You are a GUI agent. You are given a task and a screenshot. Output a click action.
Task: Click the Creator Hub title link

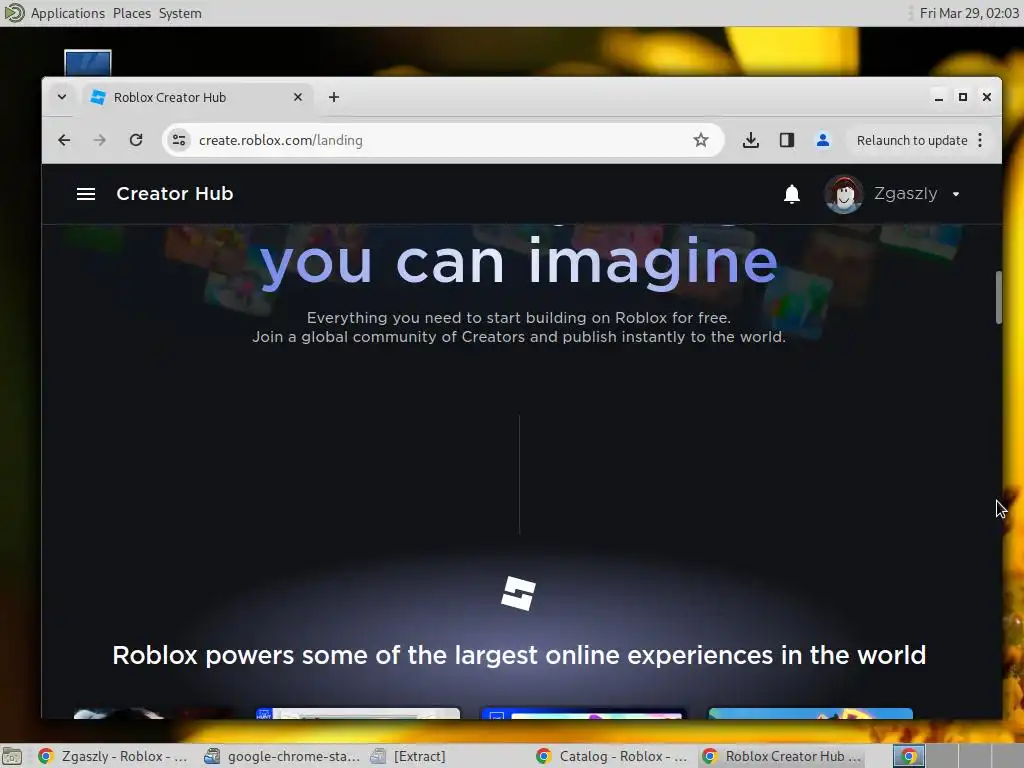click(x=174, y=194)
